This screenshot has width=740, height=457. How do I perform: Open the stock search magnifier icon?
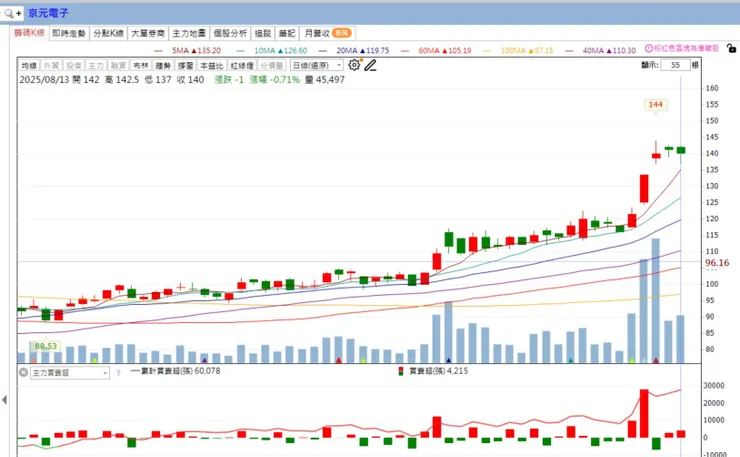[9, 13]
